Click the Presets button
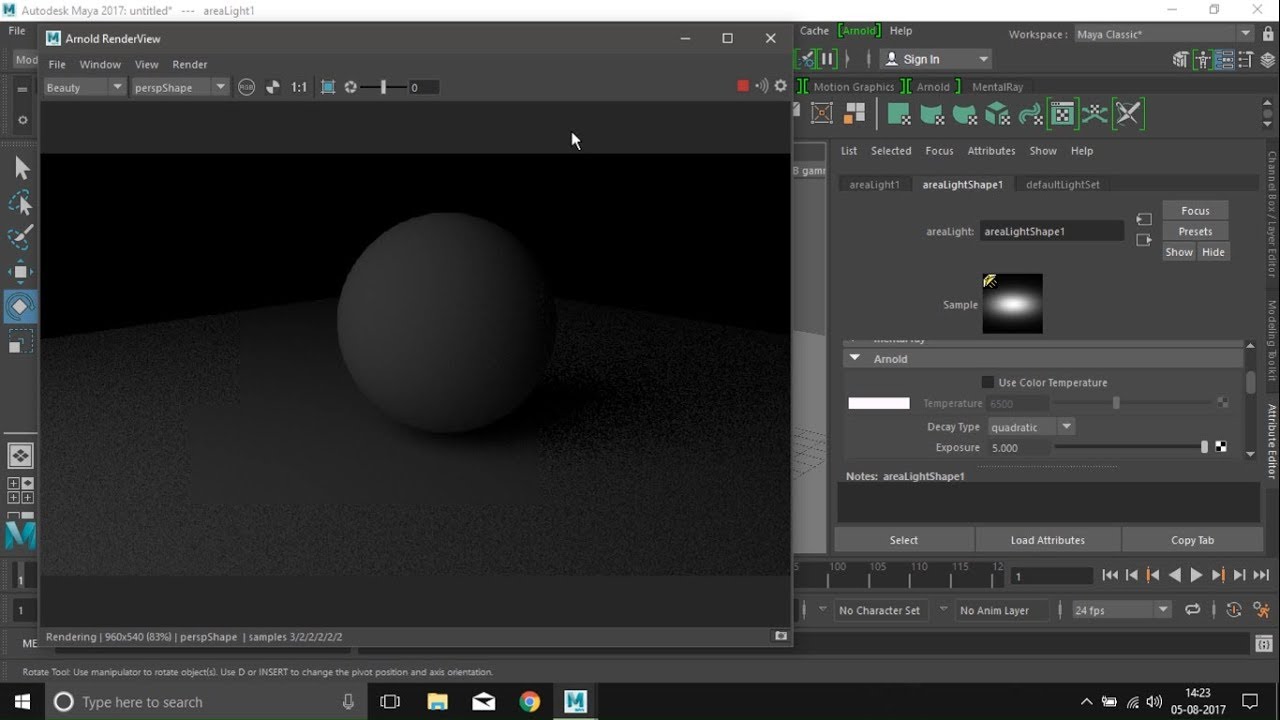1280x720 pixels. point(1195,231)
